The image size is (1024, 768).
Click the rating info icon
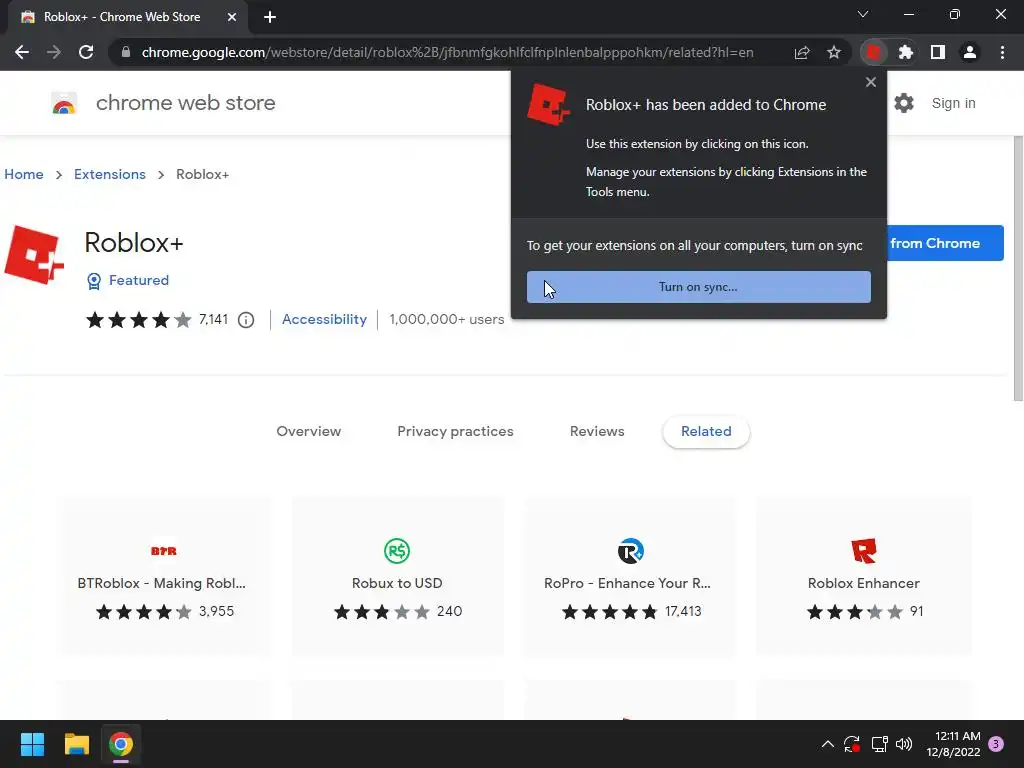[x=246, y=320]
